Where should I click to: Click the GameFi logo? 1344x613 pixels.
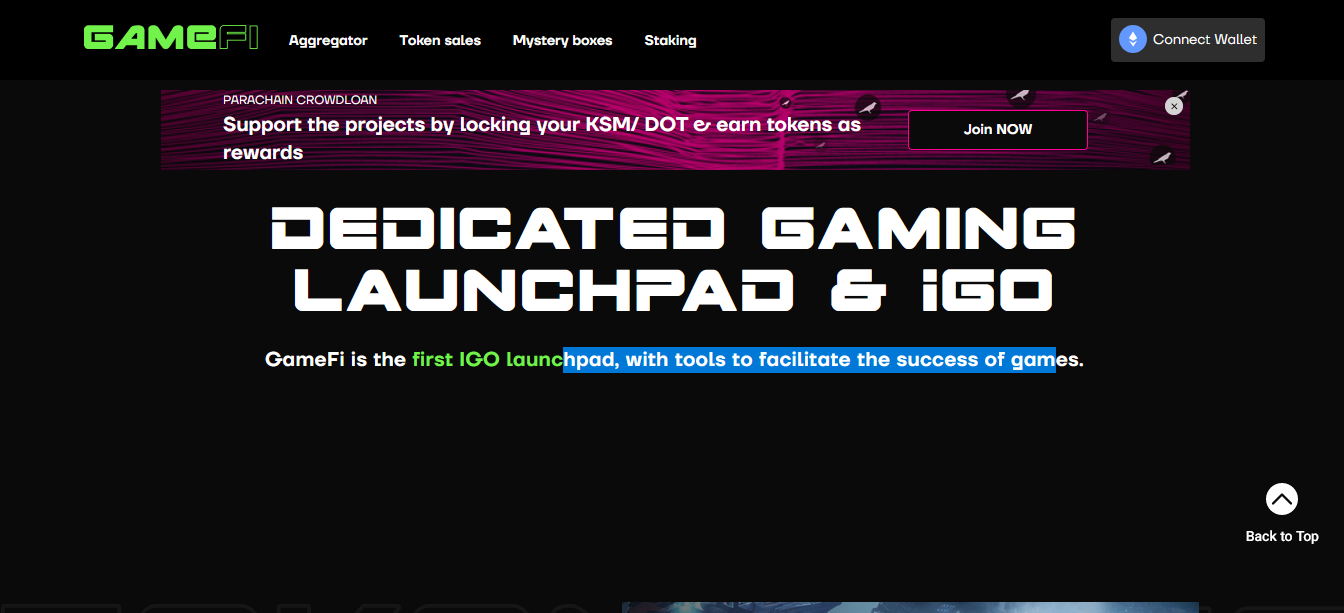click(171, 38)
